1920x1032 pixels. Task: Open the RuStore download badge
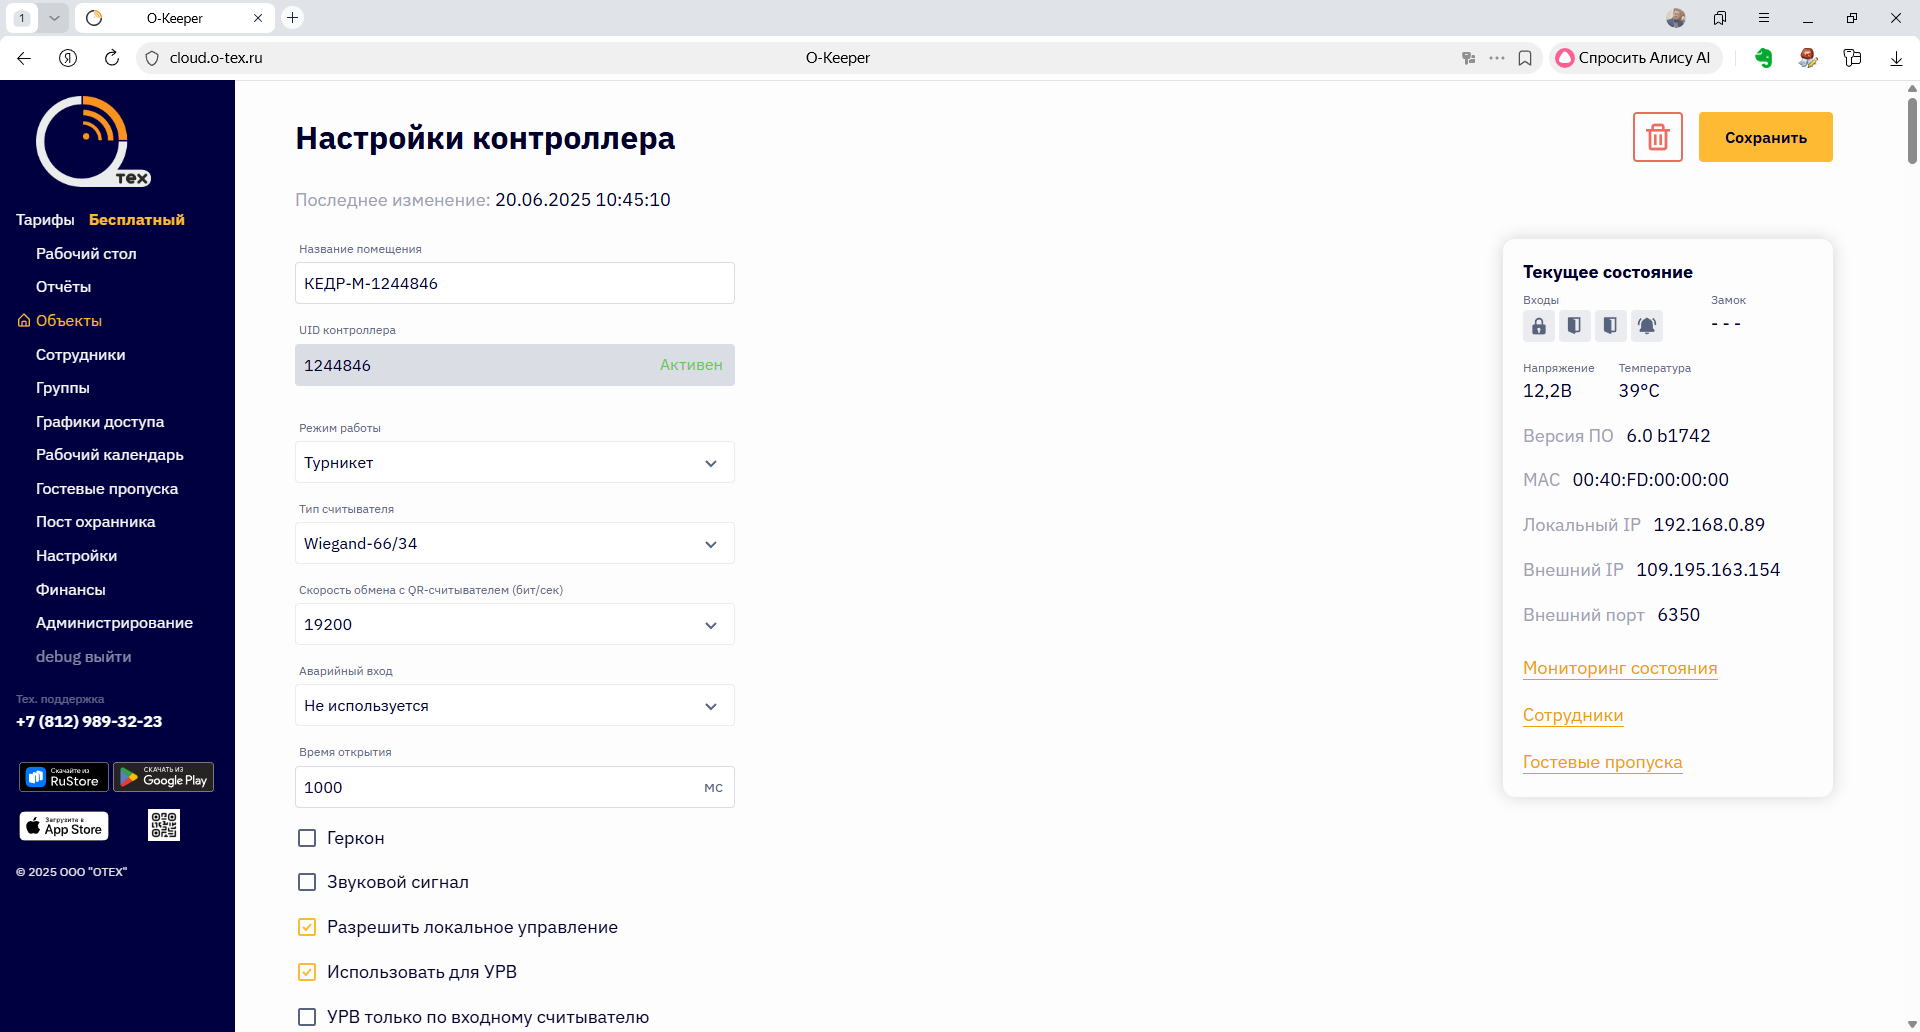tap(64, 777)
